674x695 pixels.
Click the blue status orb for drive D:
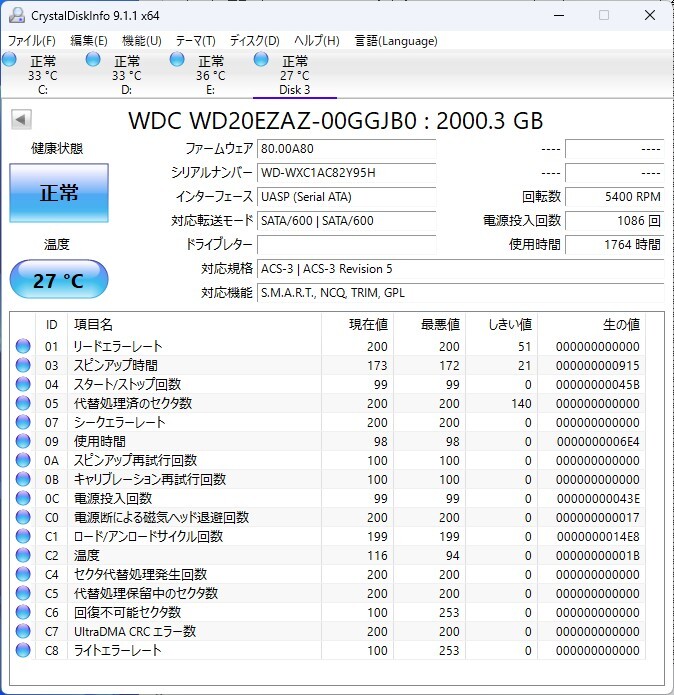pos(93,59)
